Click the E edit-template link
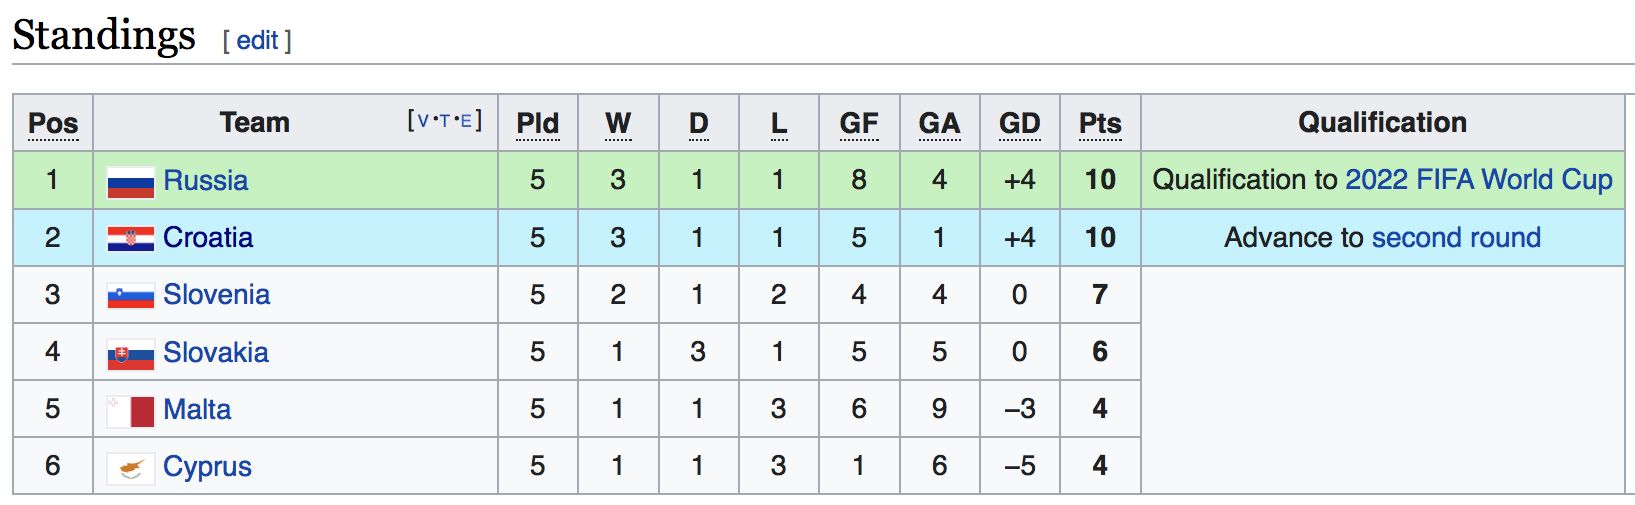Image resolution: width=1635 pixels, height=505 pixels. click(466, 121)
